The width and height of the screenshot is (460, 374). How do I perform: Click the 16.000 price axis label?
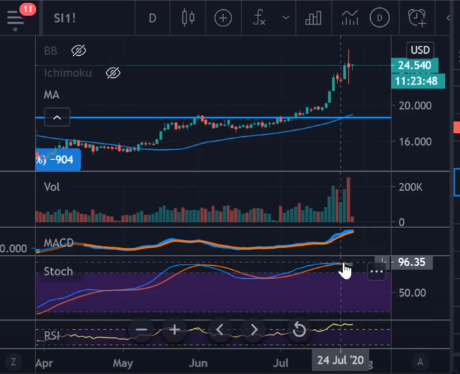pyautogui.click(x=415, y=142)
